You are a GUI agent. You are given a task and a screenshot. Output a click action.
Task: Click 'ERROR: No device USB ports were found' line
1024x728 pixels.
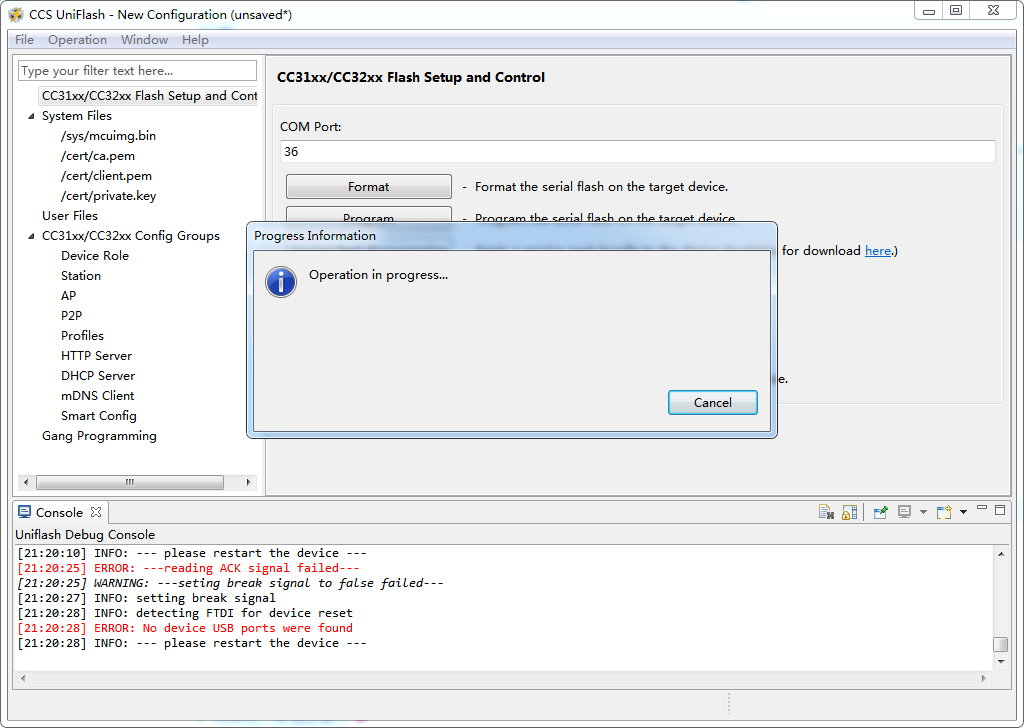[x=185, y=628]
